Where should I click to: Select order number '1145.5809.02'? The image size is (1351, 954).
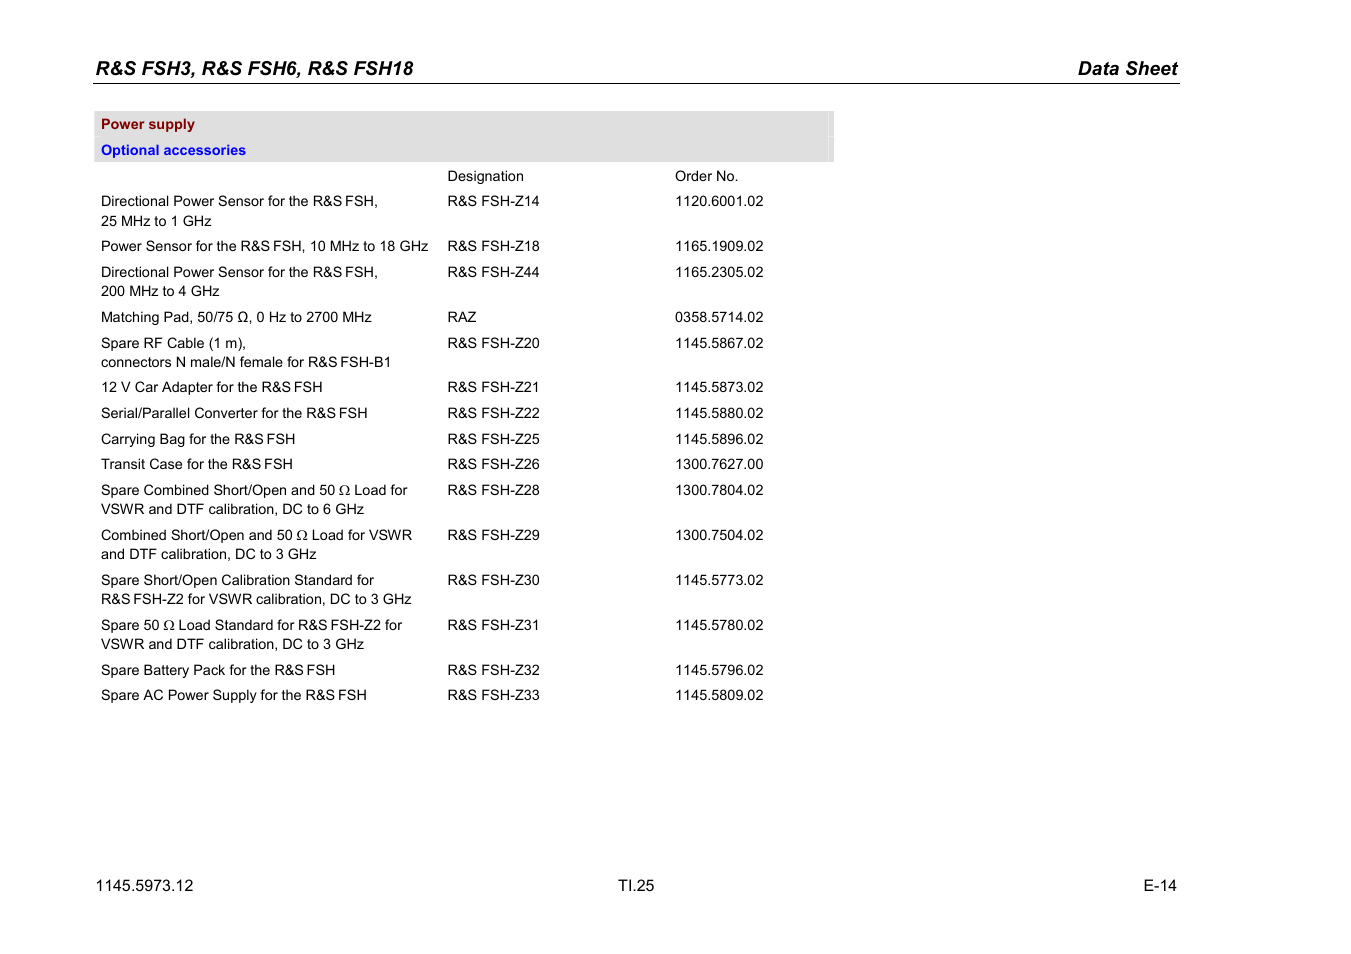[719, 695]
